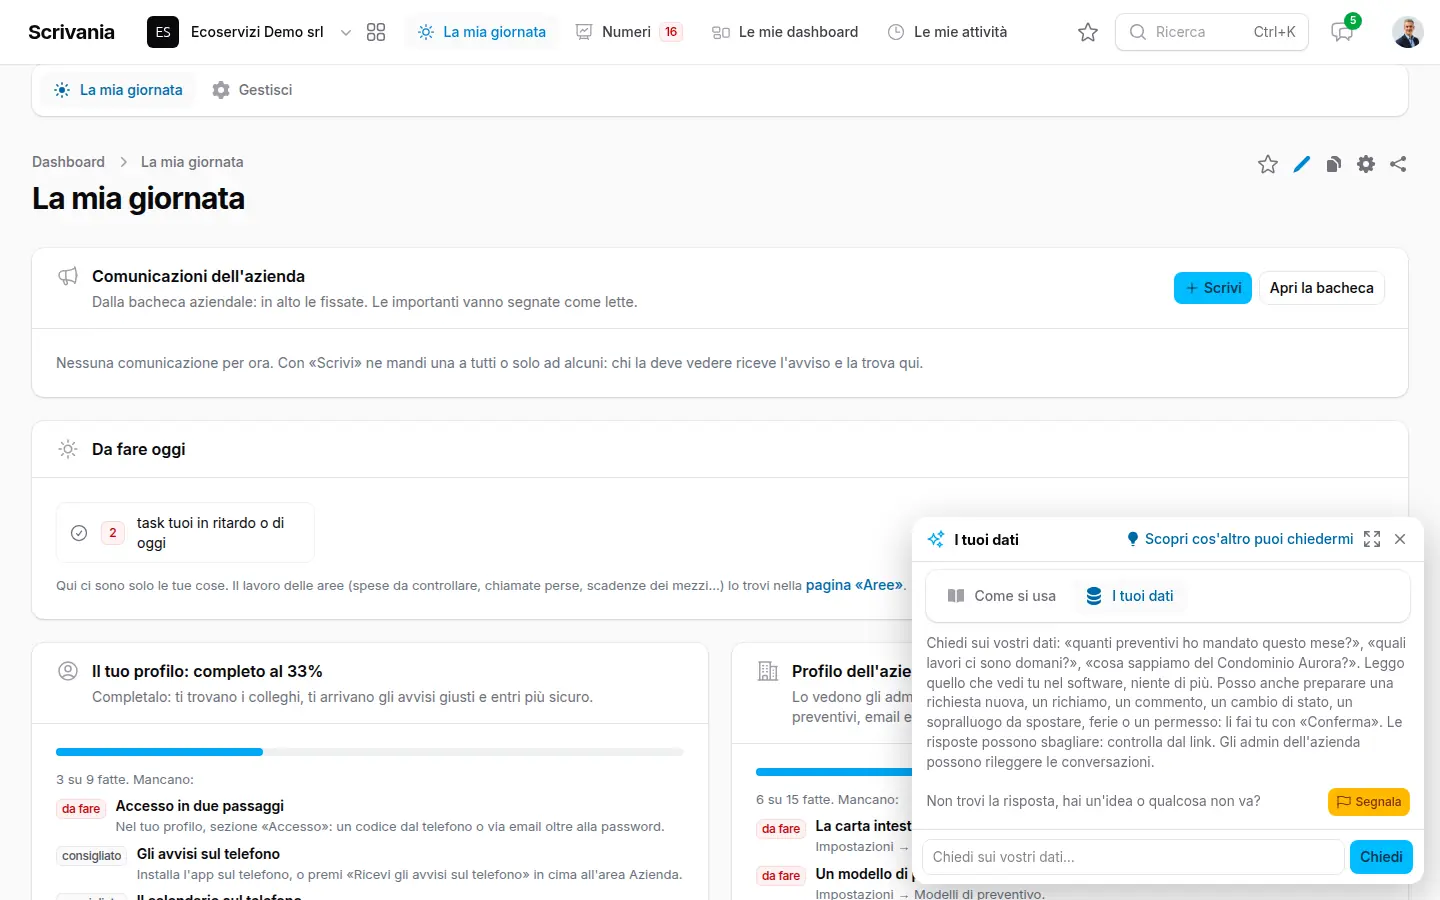Add page to favorites in top bar
This screenshot has width=1440, height=900.
tap(1088, 32)
